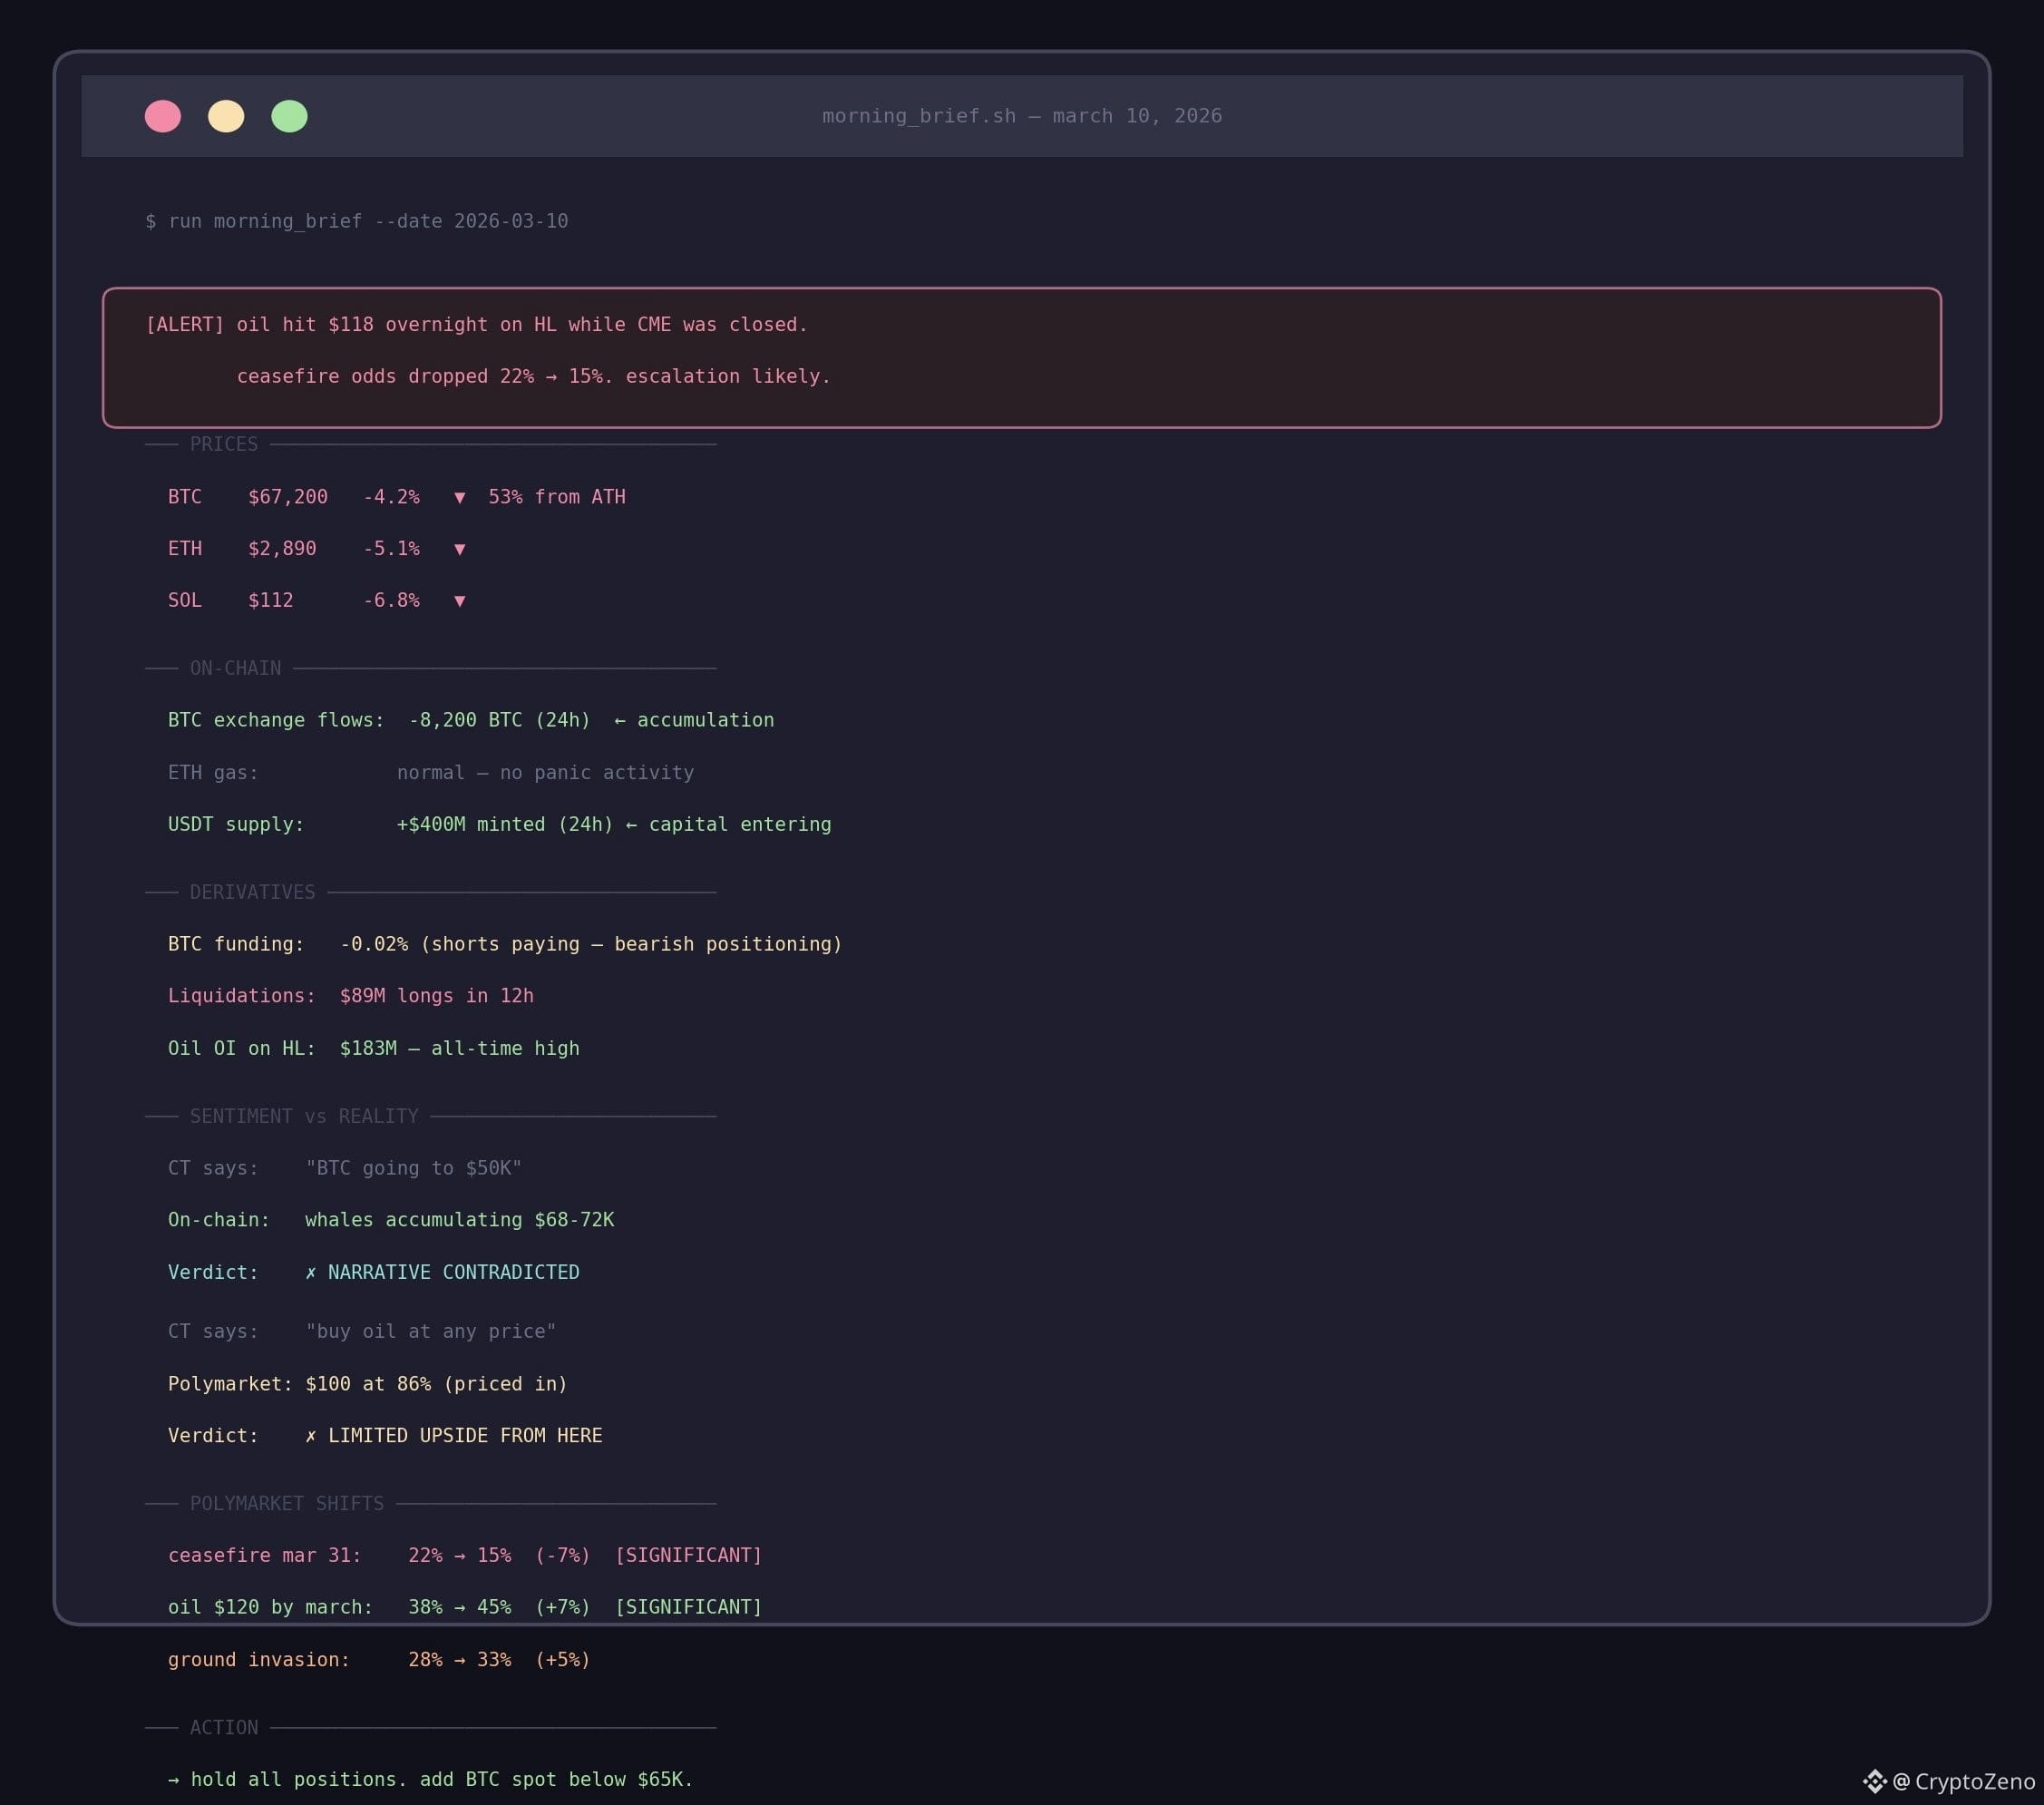Click the morning_brief.sh window title

[x=1021, y=116]
